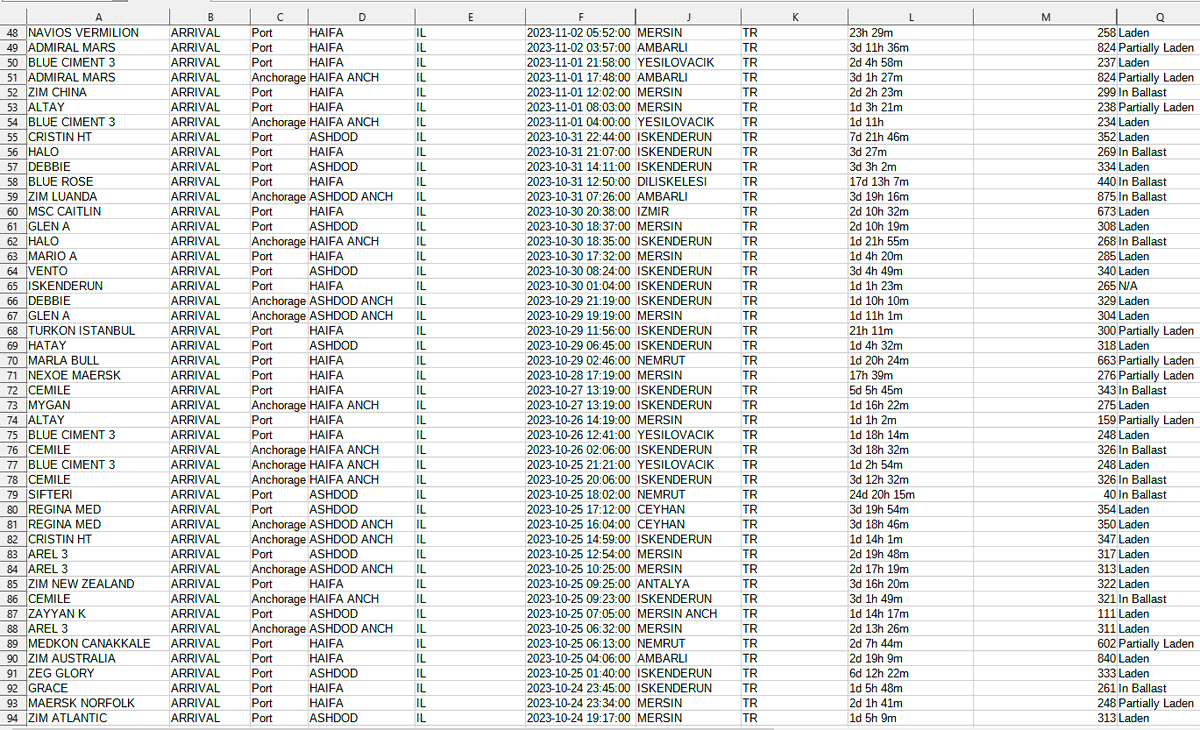The height and width of the screenshot is (730, 1200).
Task: Select column M header
Action: (x=1046, y=17)
